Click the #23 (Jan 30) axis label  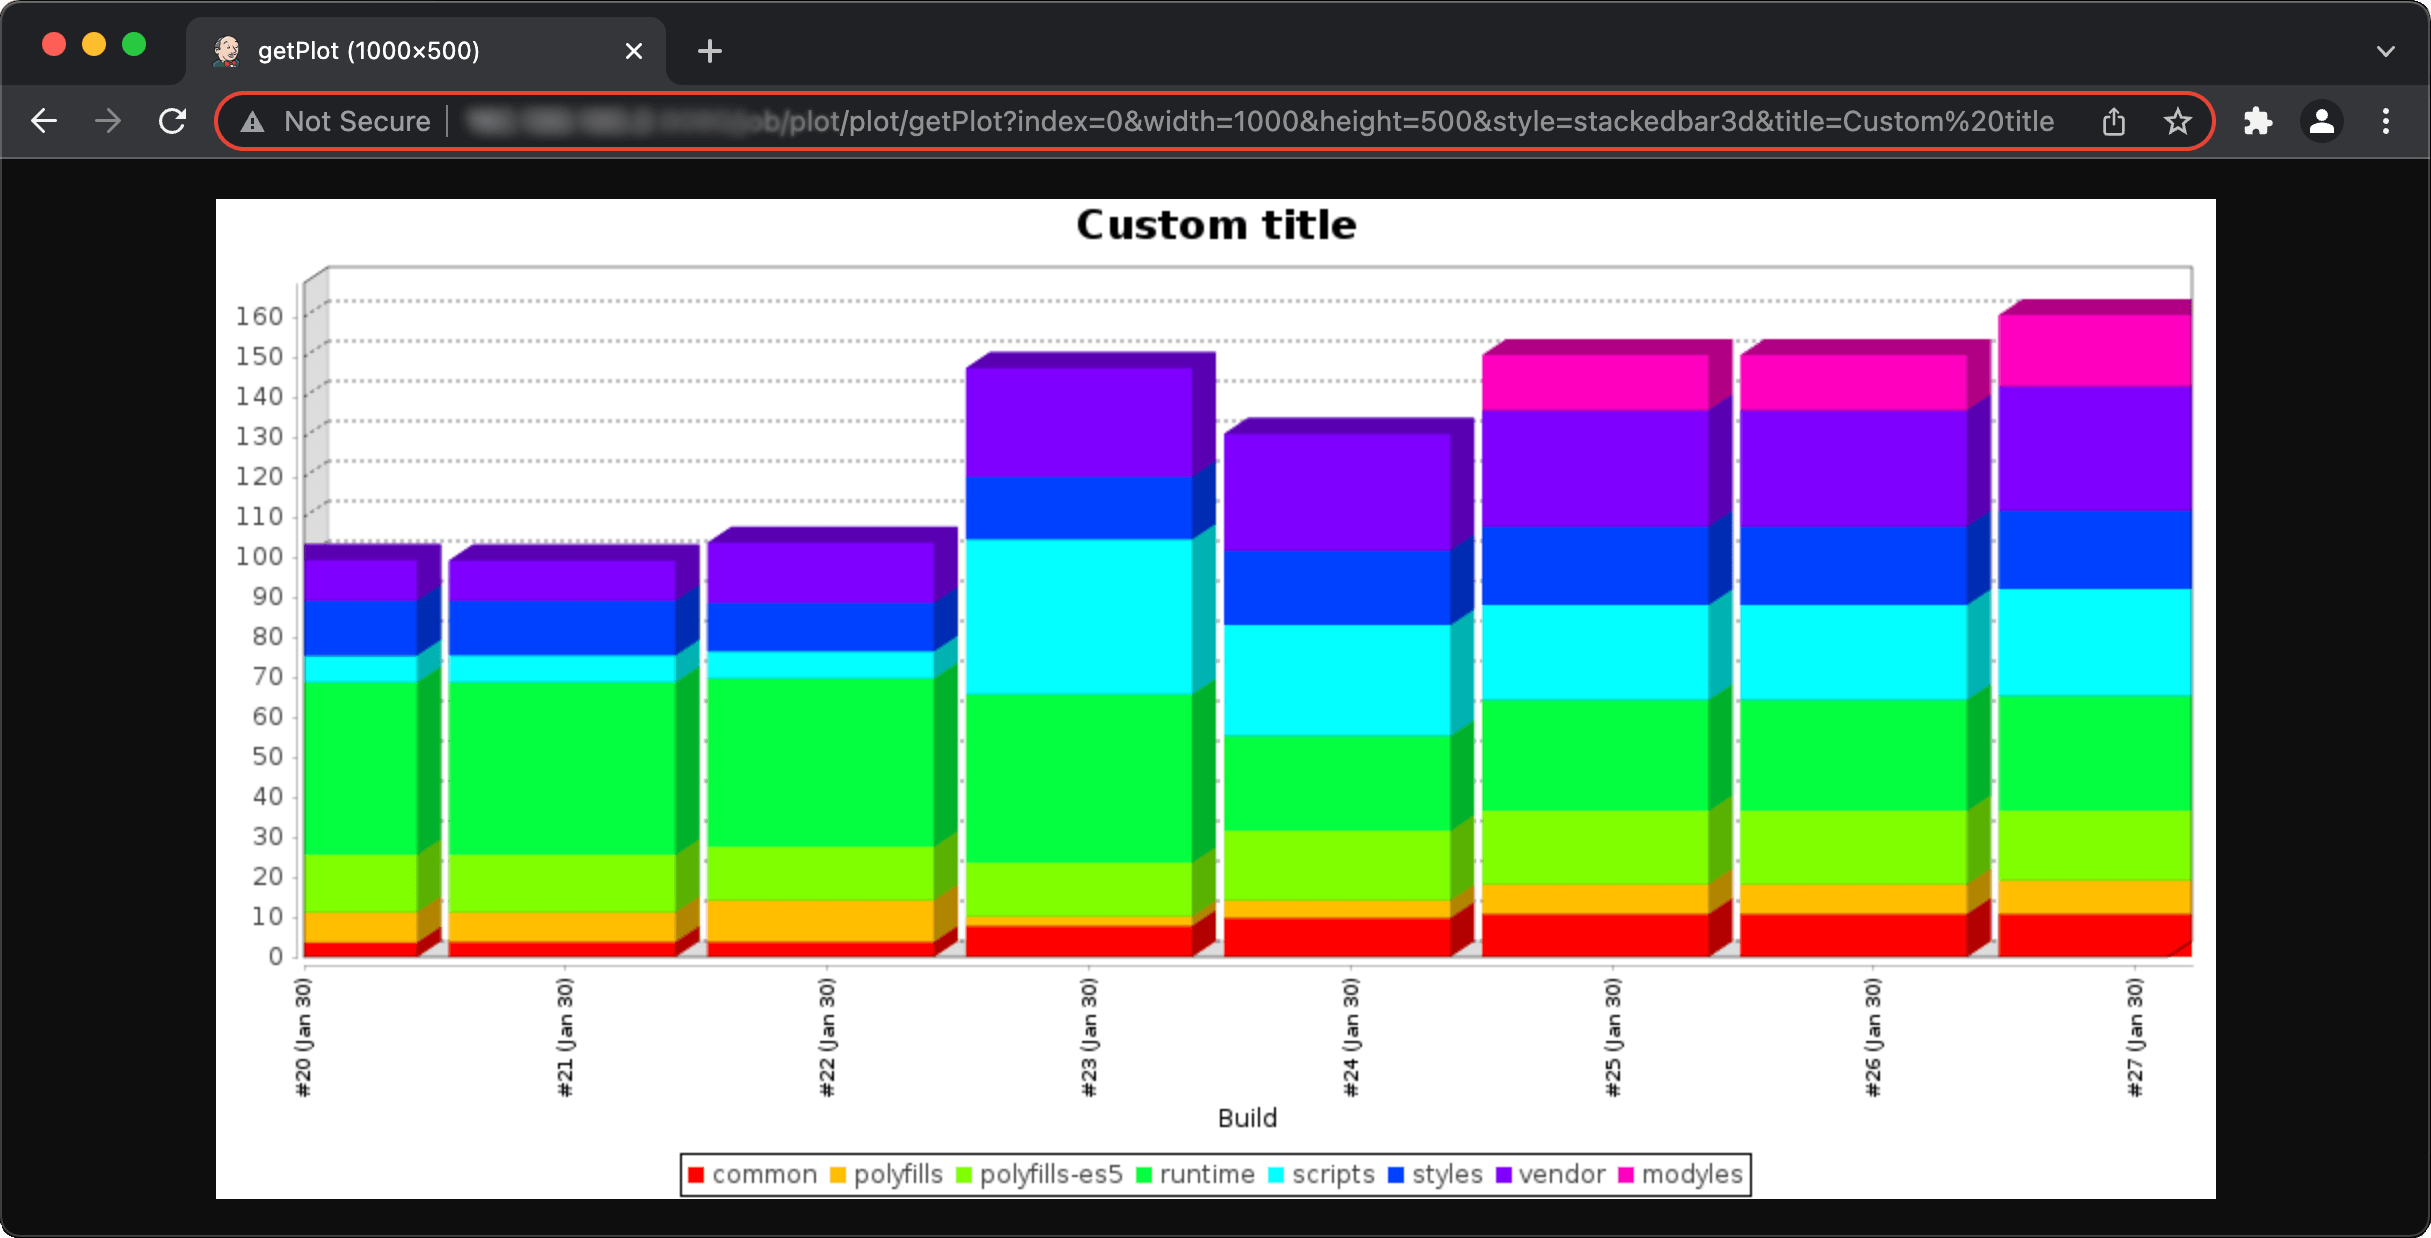tap(1089, 1038)
